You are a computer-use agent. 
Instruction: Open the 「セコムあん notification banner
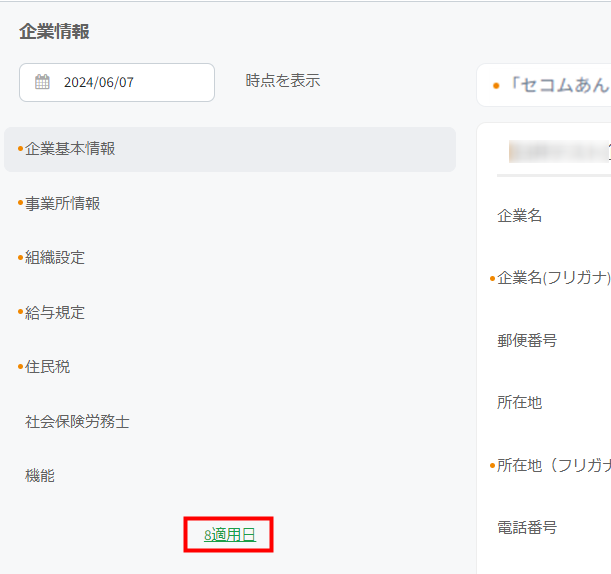(550, 85)
